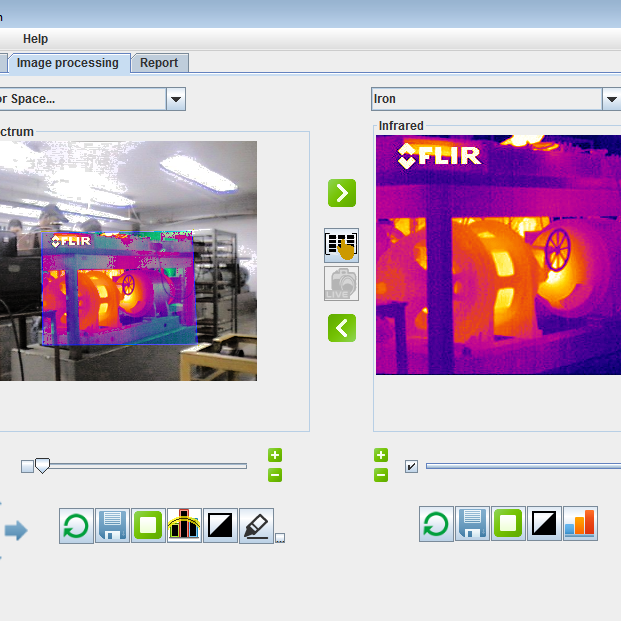Image resolution: width=621 pixels, height=621 pixels.
Task: Click the left toolbar refresh icon
Action: tap(77, 525)
